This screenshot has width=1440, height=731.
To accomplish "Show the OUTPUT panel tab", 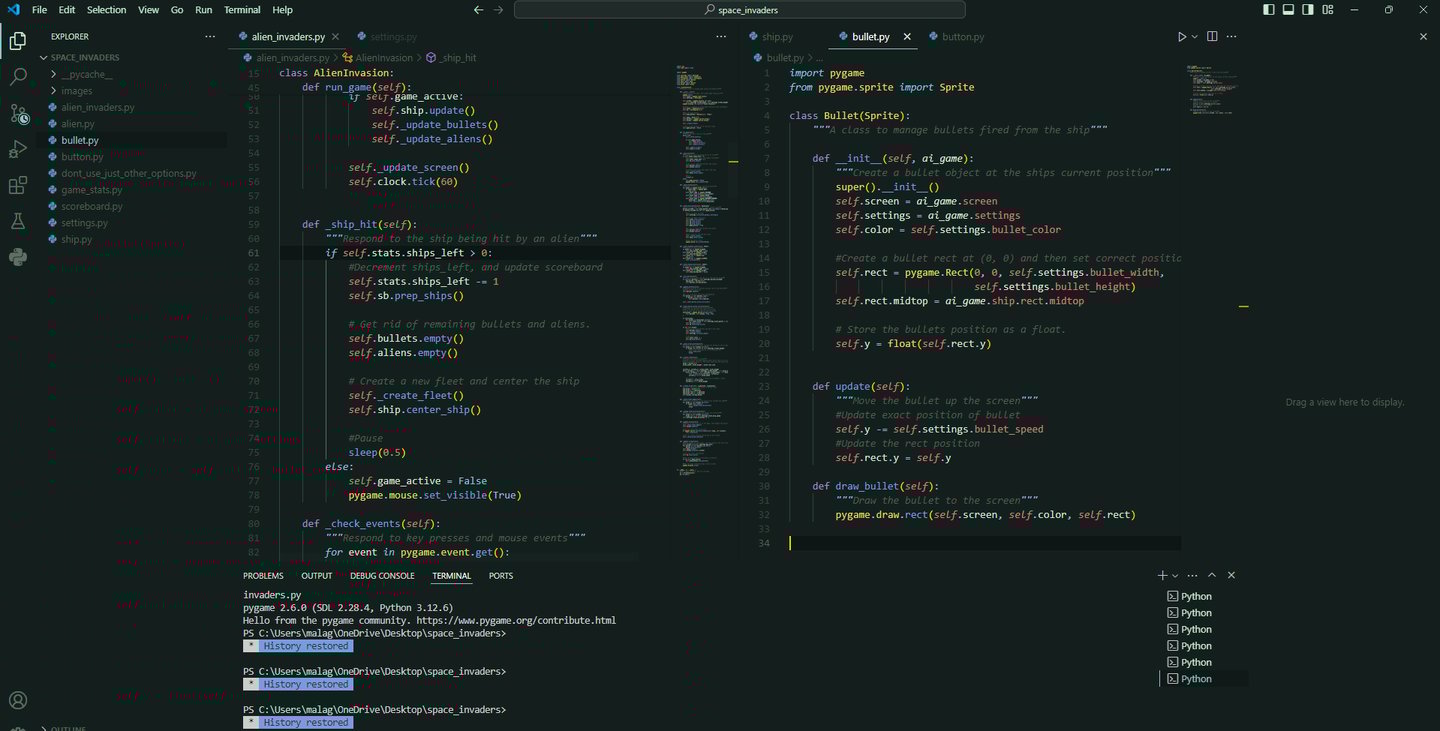I will [x=317, y=576].
